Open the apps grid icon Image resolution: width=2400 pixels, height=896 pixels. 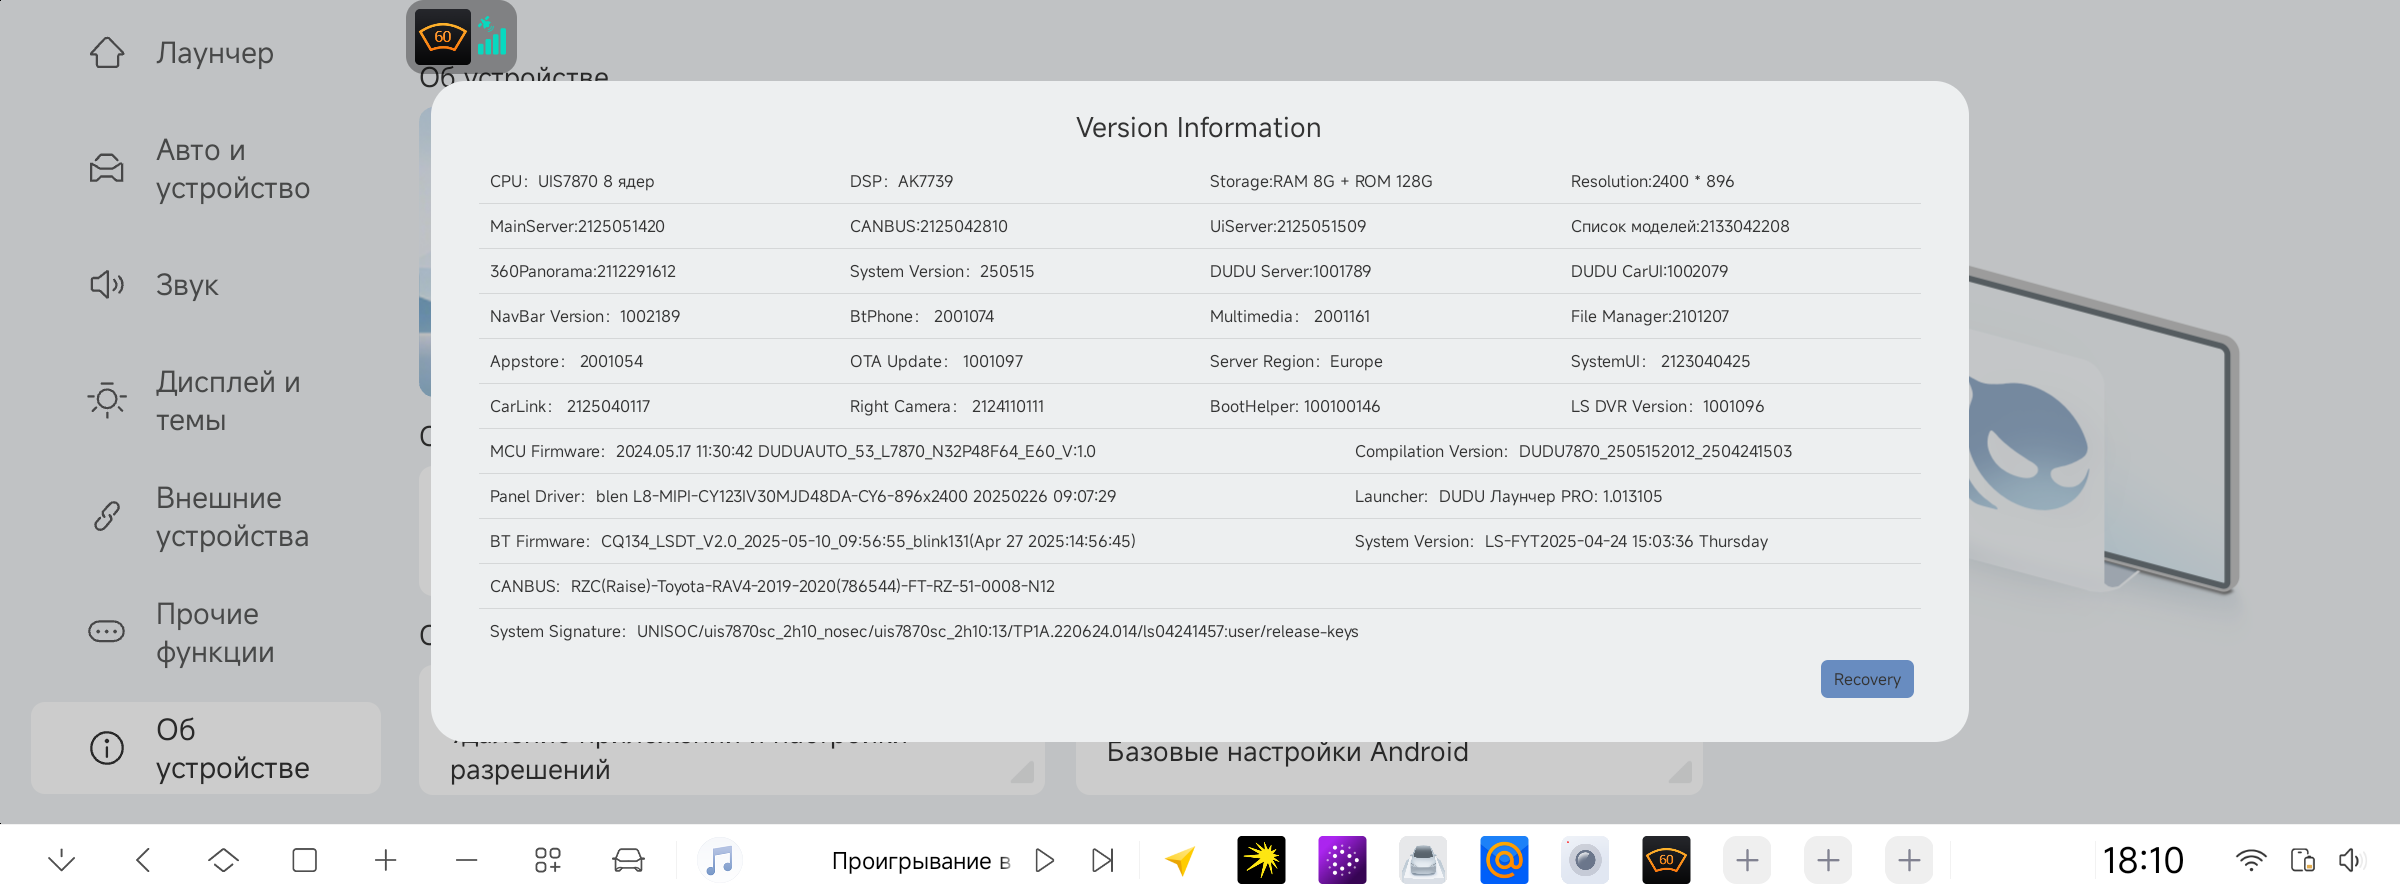click(547, 860)
